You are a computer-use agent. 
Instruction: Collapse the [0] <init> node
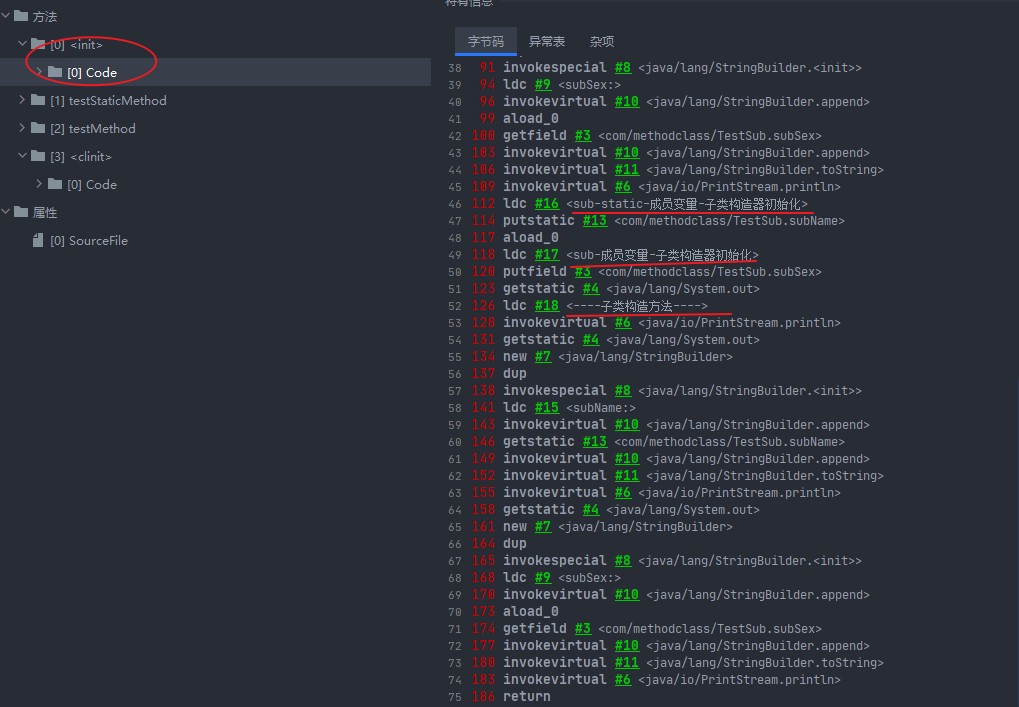(23, 44)
